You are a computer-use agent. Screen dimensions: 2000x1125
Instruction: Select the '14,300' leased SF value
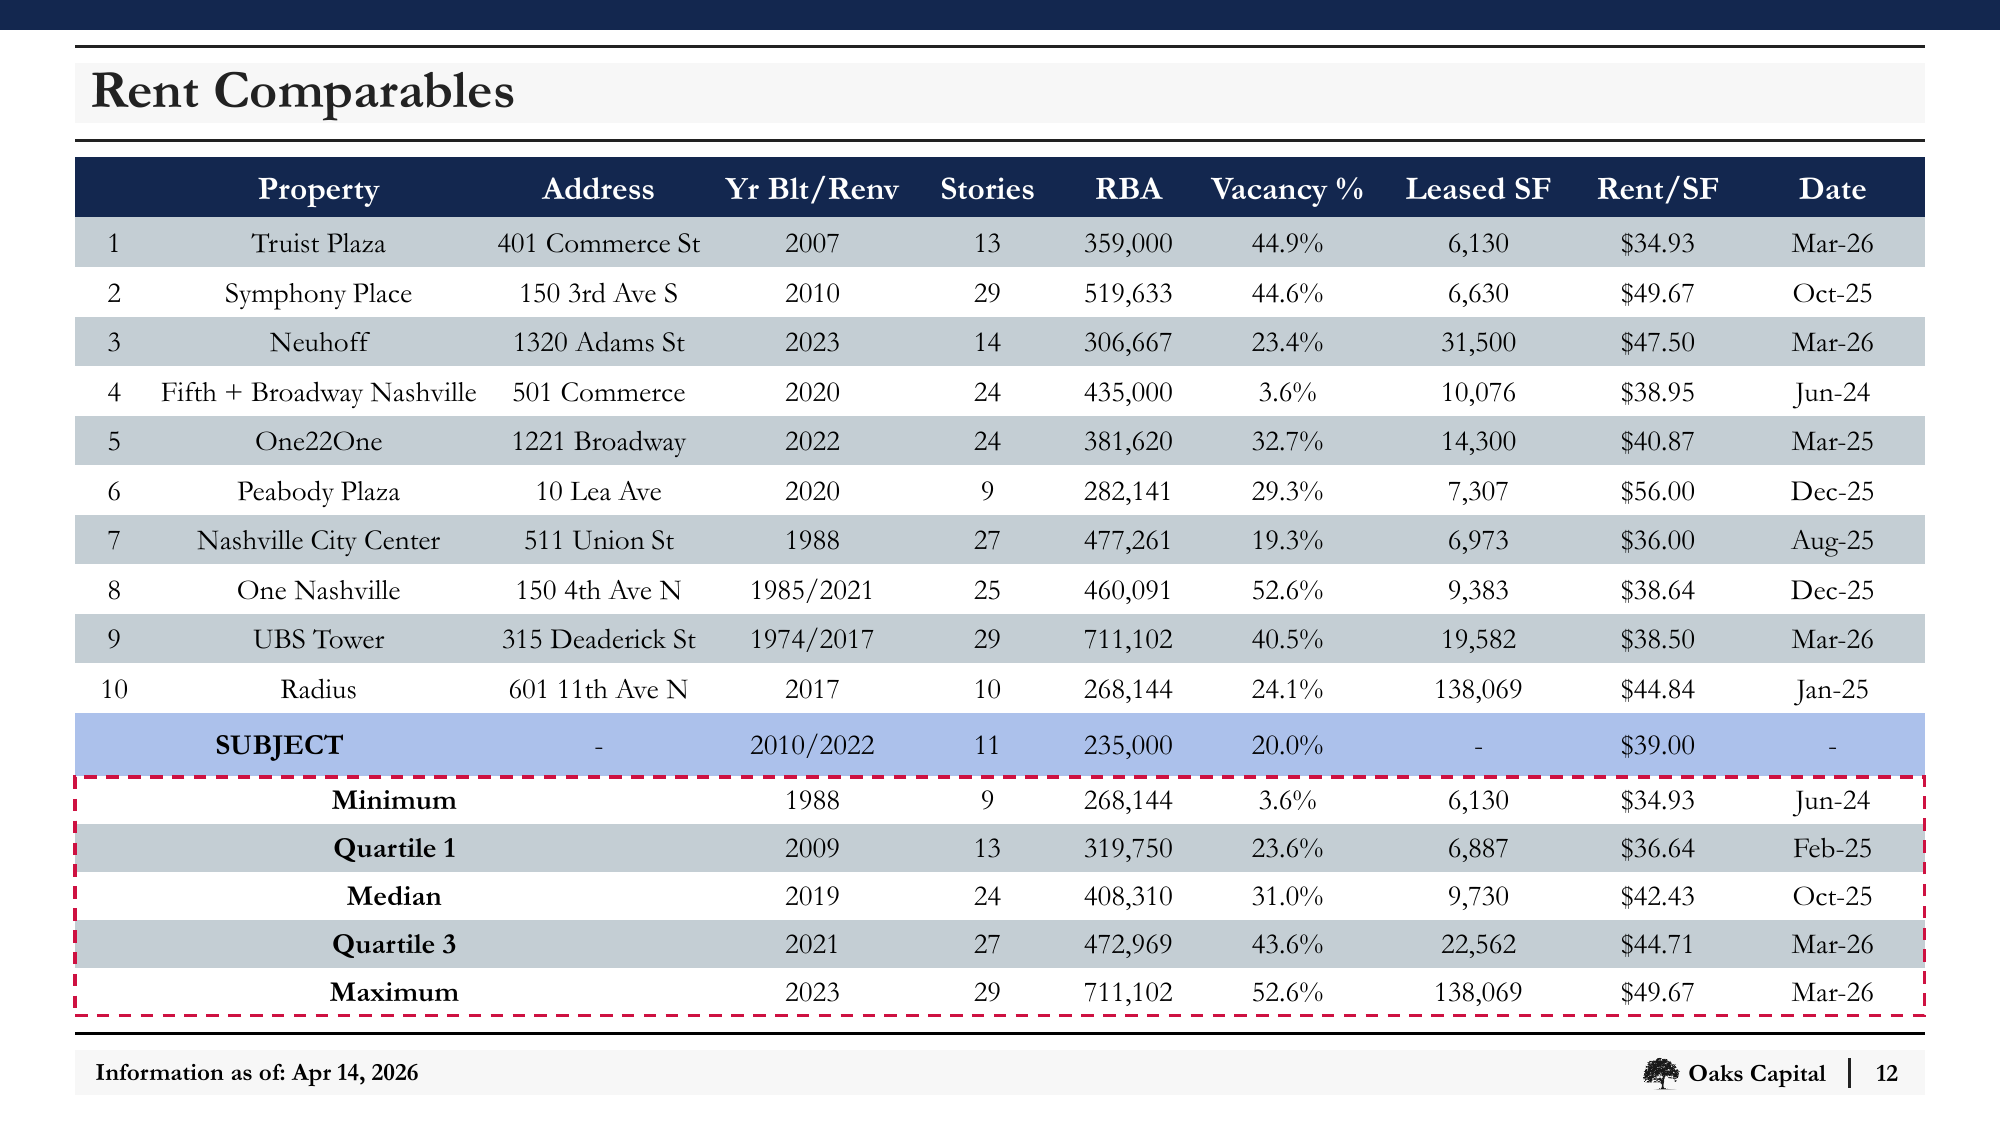[1478, 441]
